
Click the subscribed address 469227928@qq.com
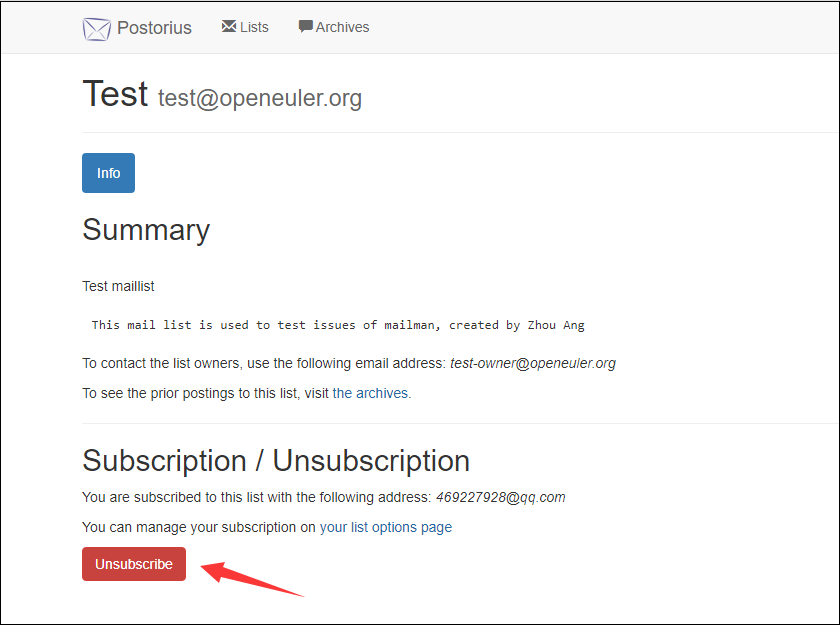[500, 497]
